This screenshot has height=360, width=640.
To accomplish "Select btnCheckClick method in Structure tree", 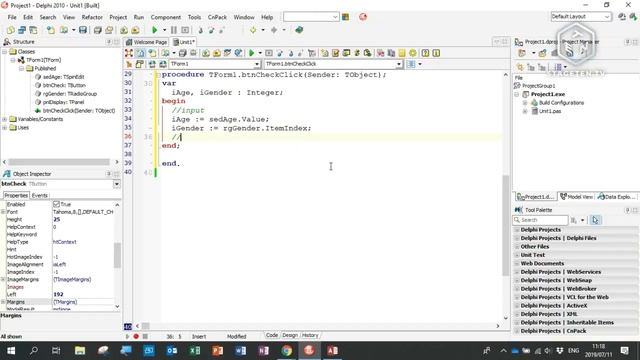I will 79,111.
